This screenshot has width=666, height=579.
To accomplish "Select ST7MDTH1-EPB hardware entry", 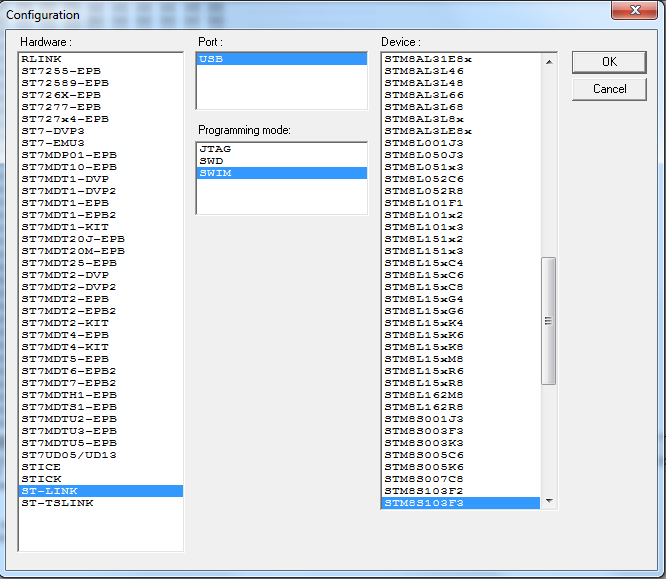I will tap(101, 395).
